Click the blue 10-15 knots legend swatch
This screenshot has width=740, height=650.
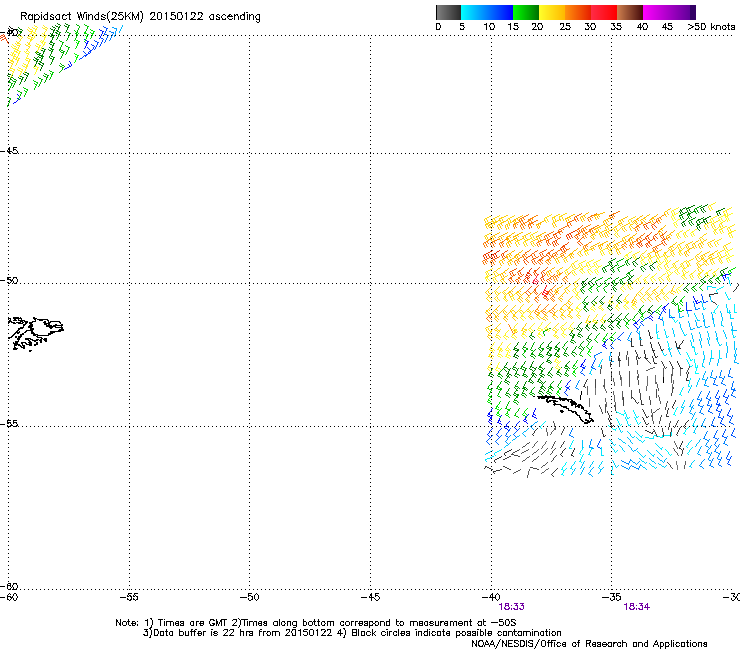pos(500,12)
